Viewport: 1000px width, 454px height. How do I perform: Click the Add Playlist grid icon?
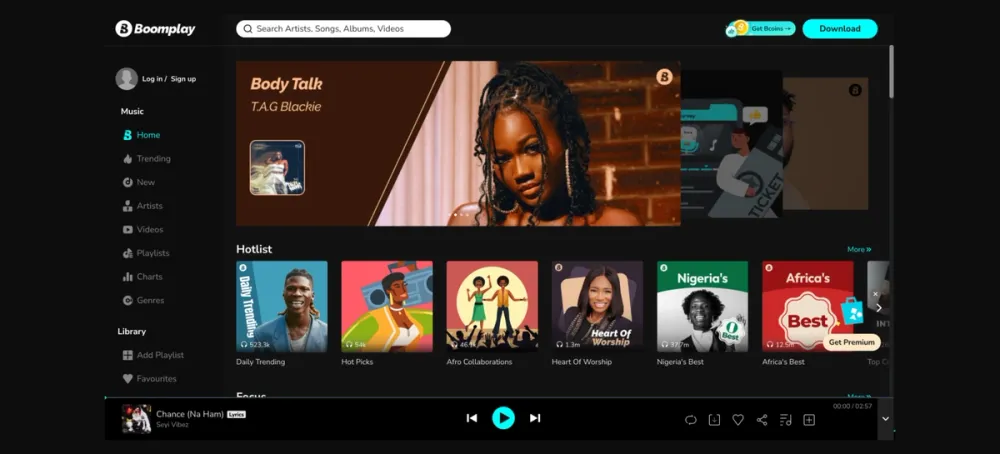(128, 355)
